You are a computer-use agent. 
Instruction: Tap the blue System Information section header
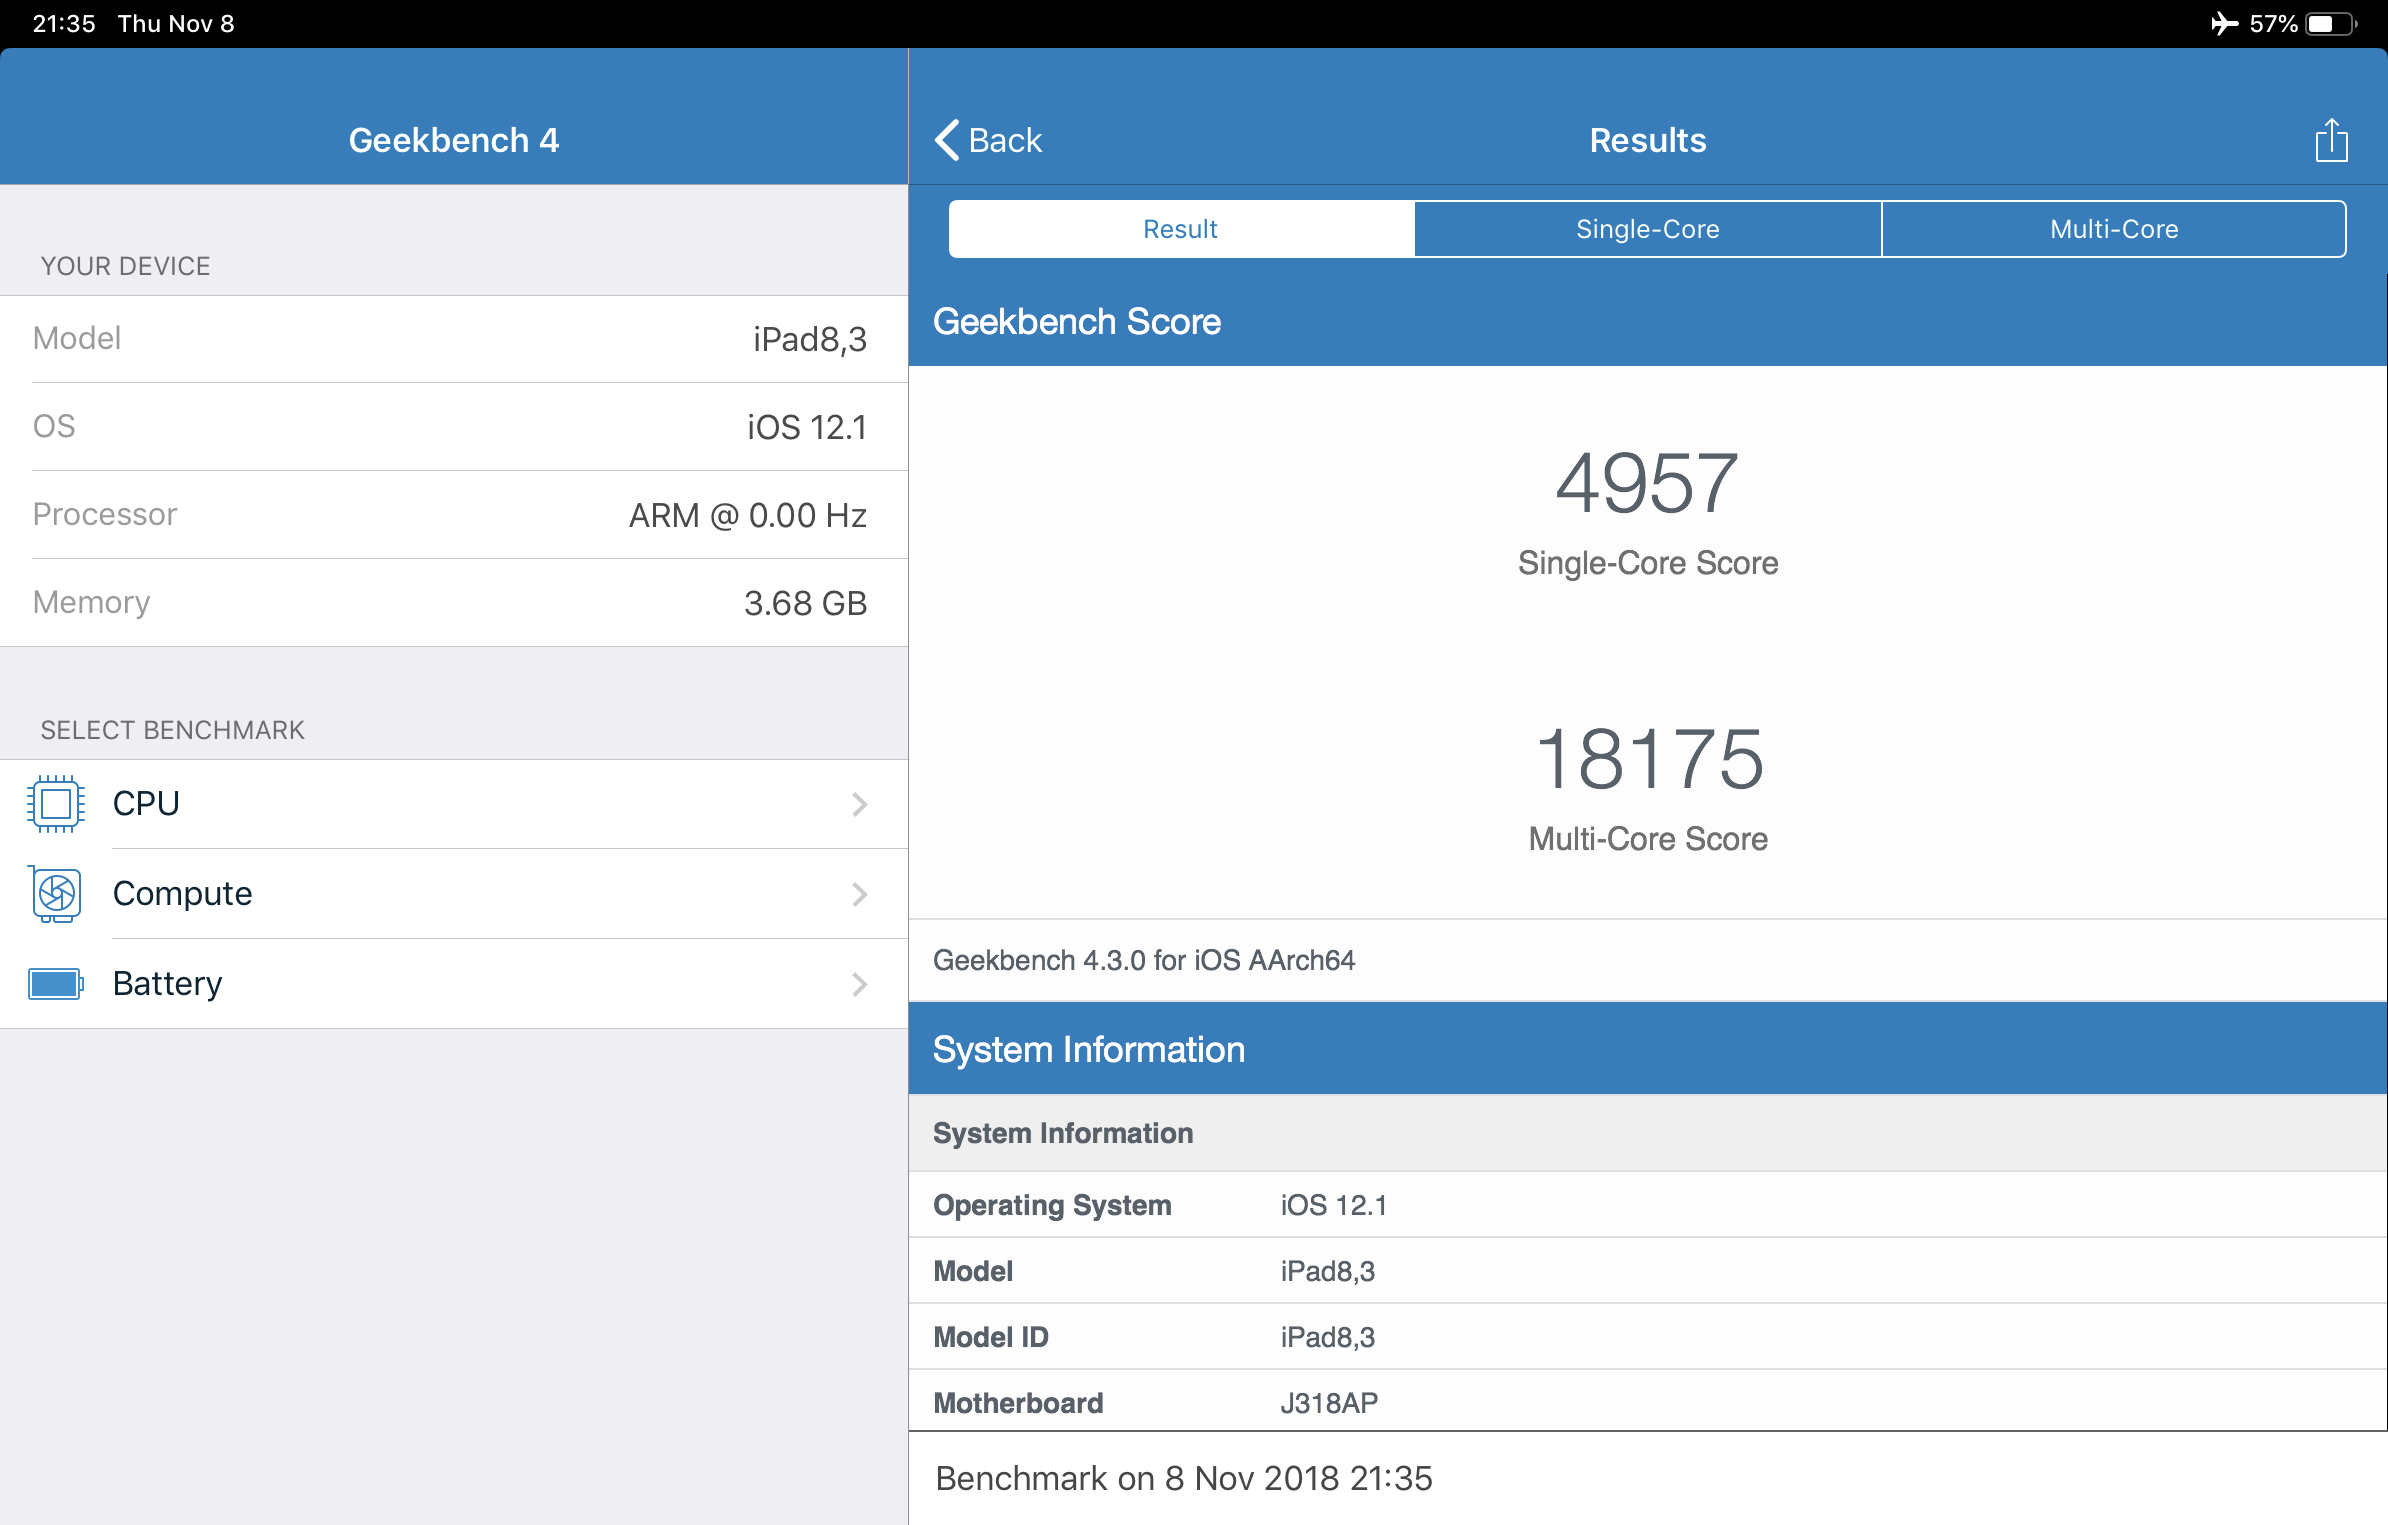[1648, 1049]
